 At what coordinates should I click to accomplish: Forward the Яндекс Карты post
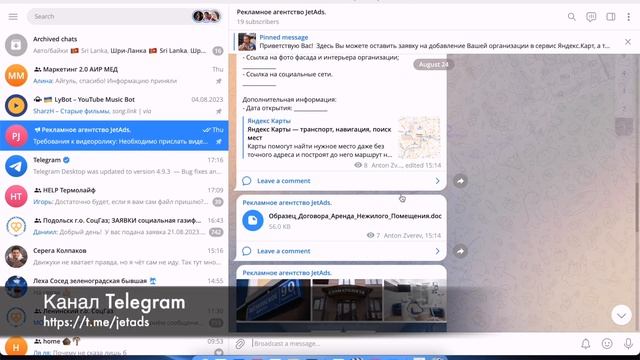pyautogui.click(x=460, y=181)
